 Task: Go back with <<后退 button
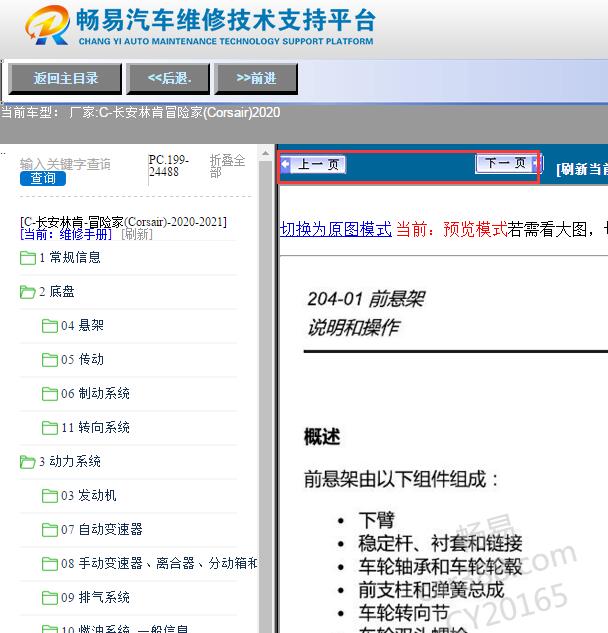[x=168, y=78]
